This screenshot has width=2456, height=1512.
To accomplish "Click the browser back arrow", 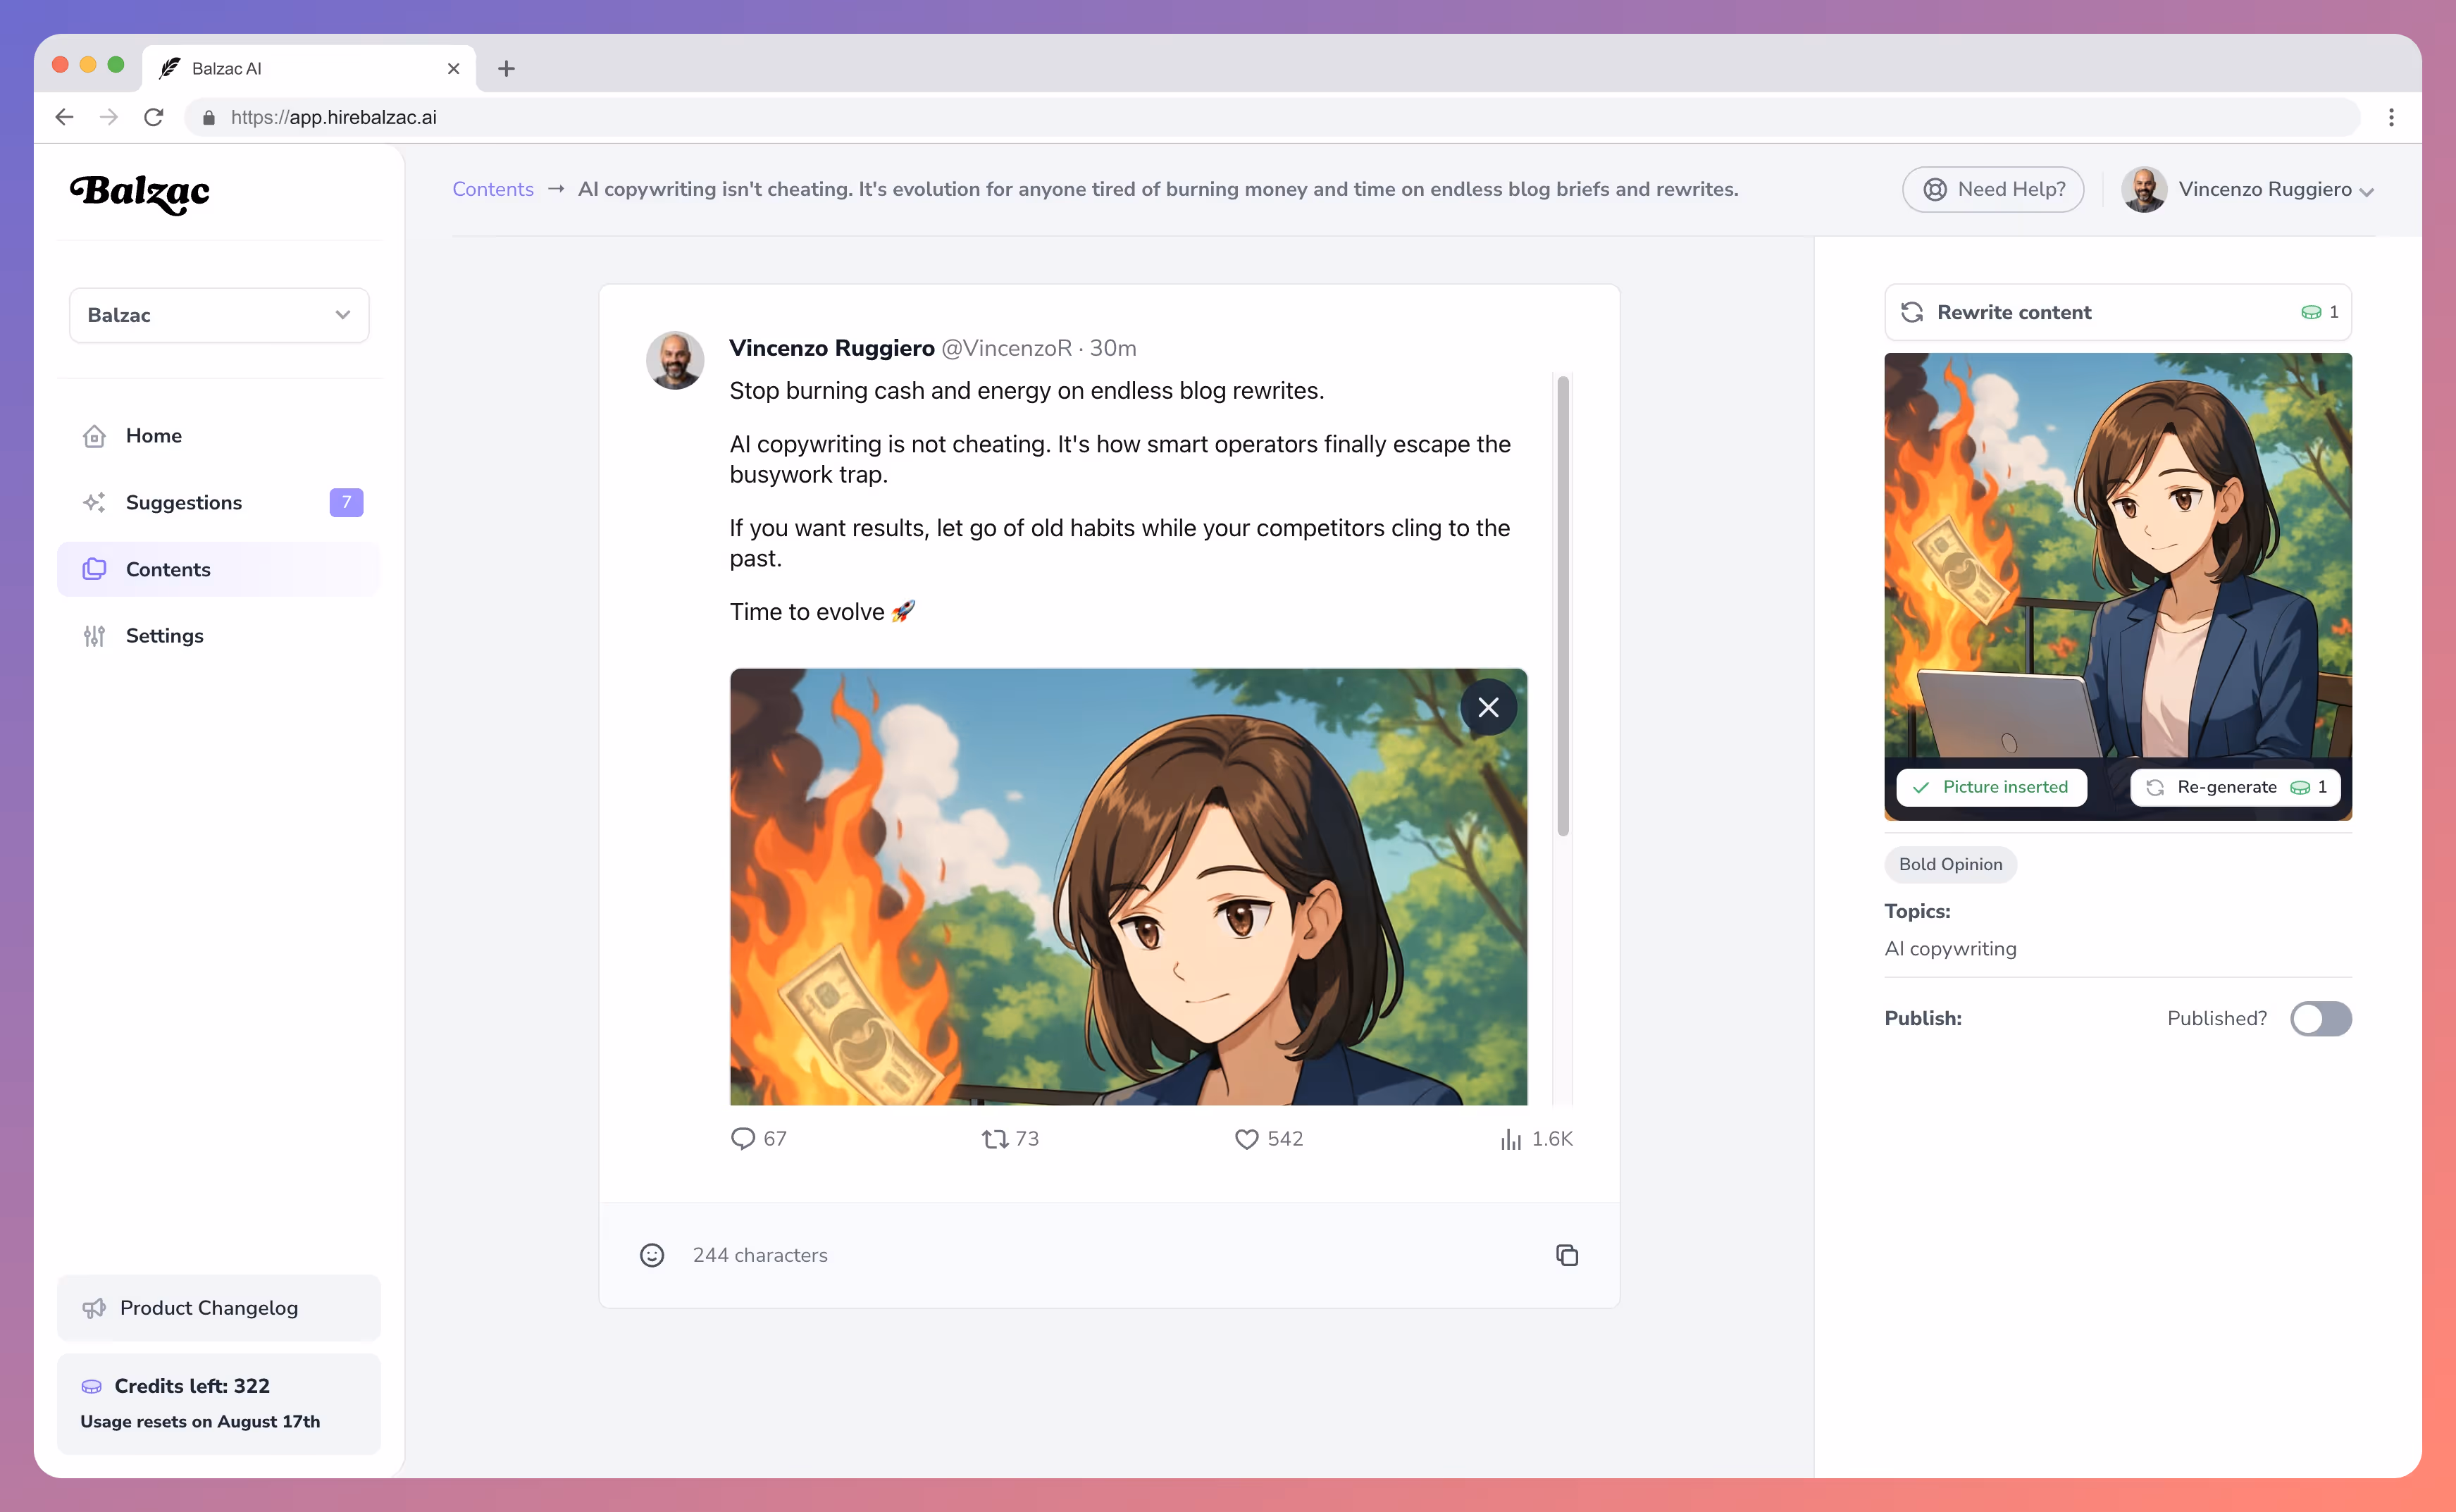I will pyautogui.click(x=64, y=117).
